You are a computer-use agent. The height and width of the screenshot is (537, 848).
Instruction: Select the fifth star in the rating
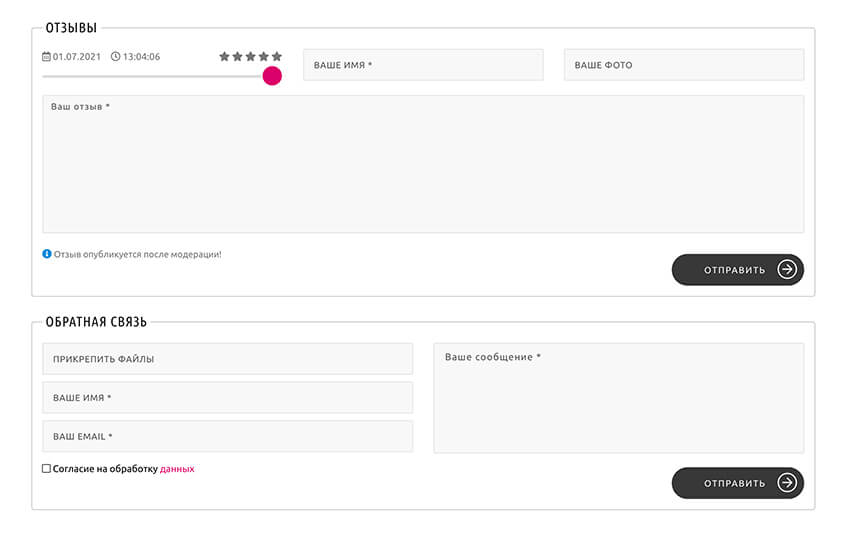pos(277,57)
